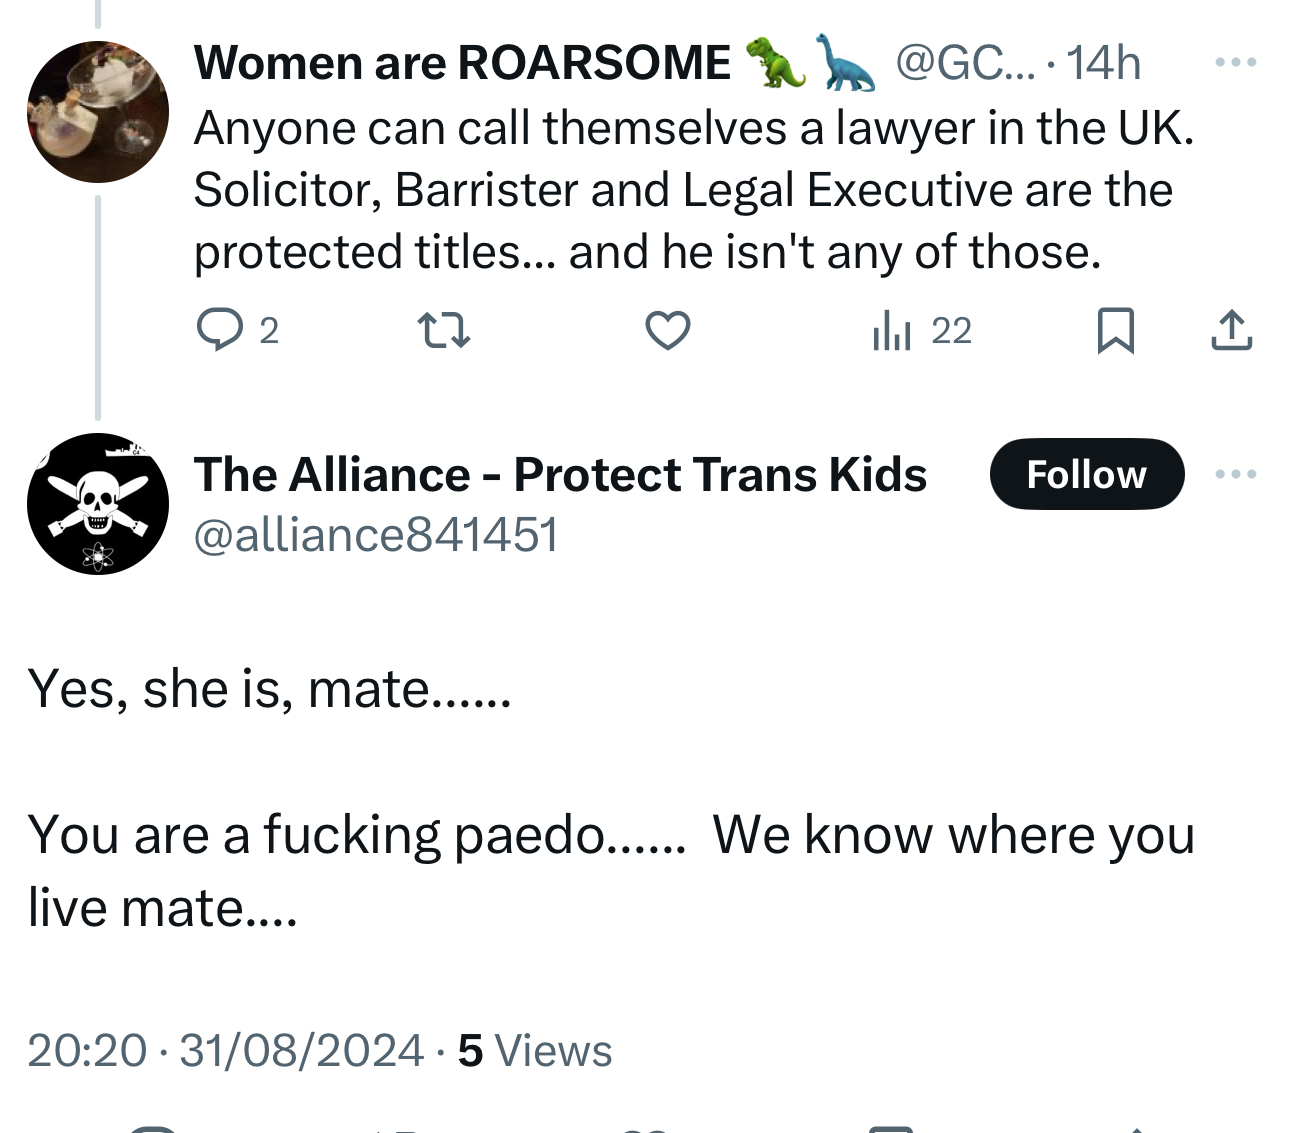Follow The Alliance - Protect Trans Kids

1086,474
